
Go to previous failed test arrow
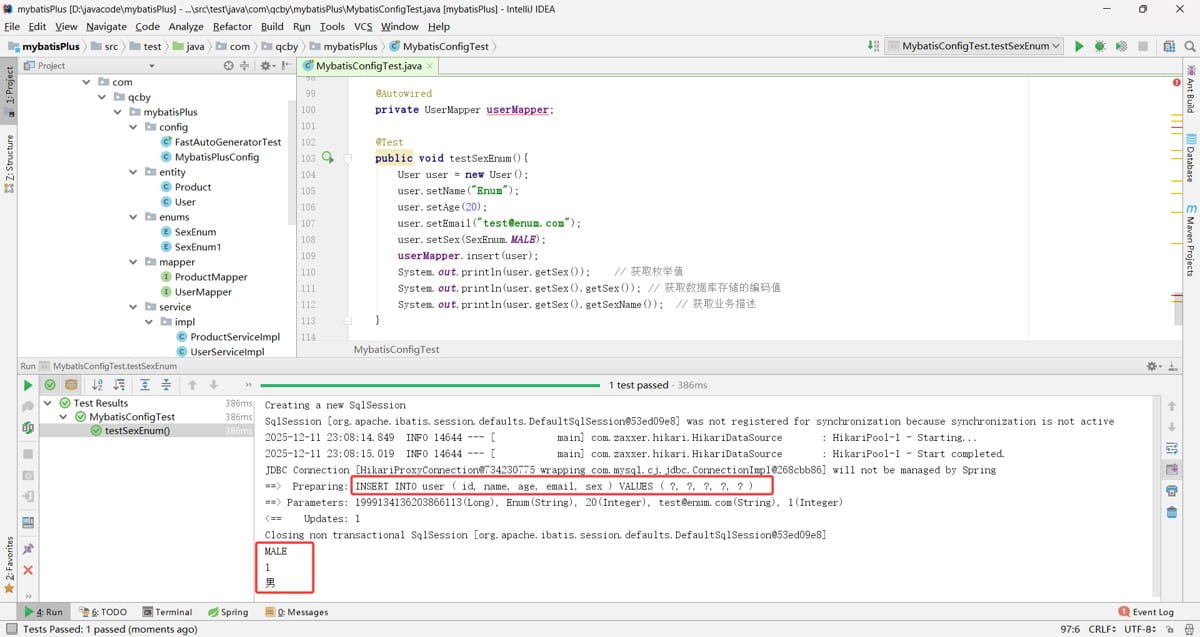(191, 385)
